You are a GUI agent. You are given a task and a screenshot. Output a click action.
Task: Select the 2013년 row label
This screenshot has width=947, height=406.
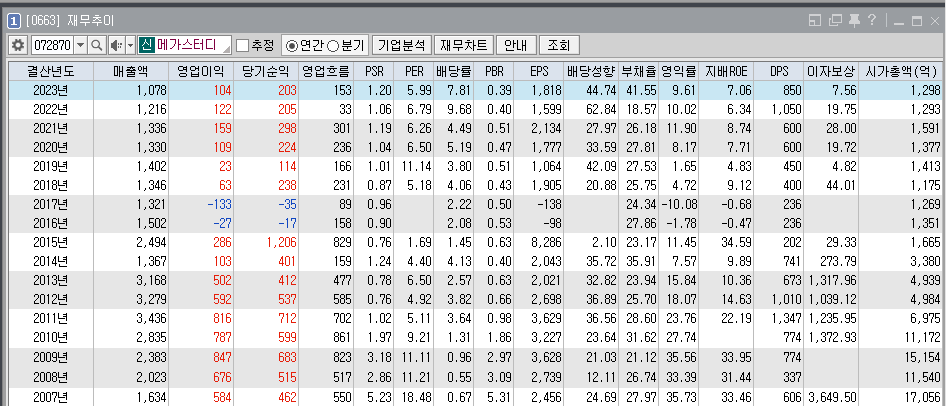tap(51, 281)
